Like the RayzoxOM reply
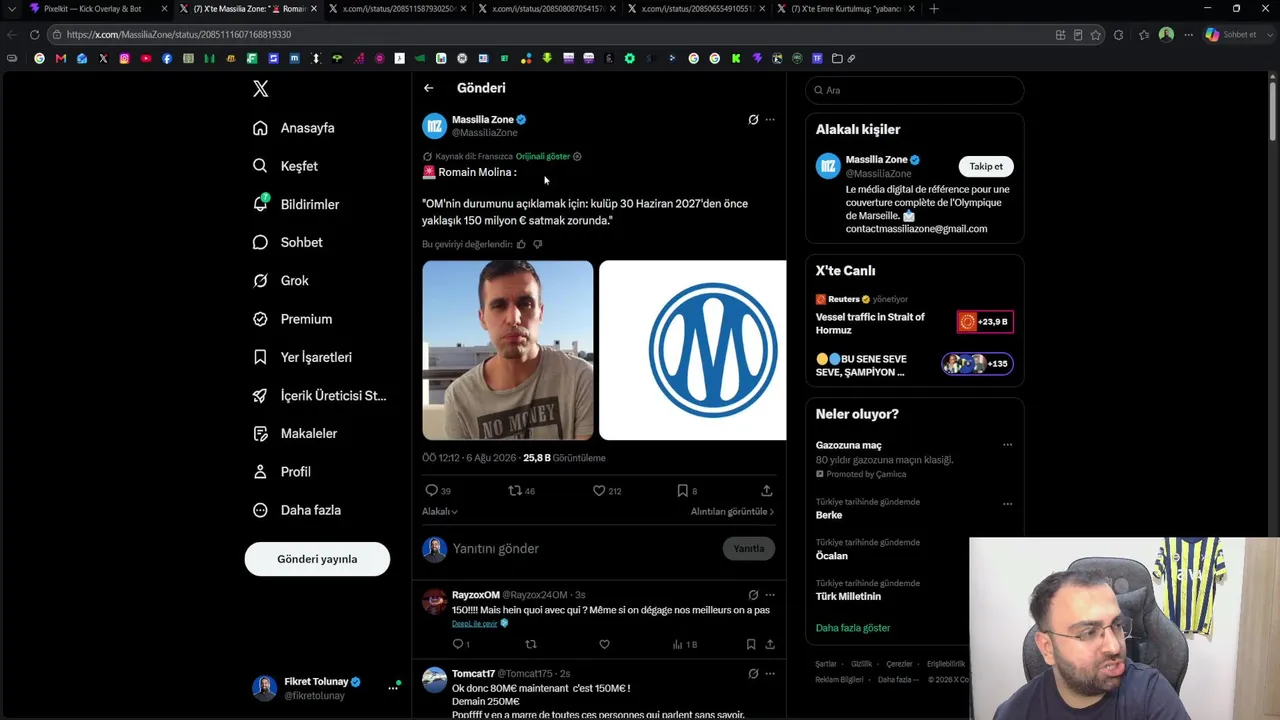The height and width of the screenshot is (720, 1280). click(x=604, y=645)
